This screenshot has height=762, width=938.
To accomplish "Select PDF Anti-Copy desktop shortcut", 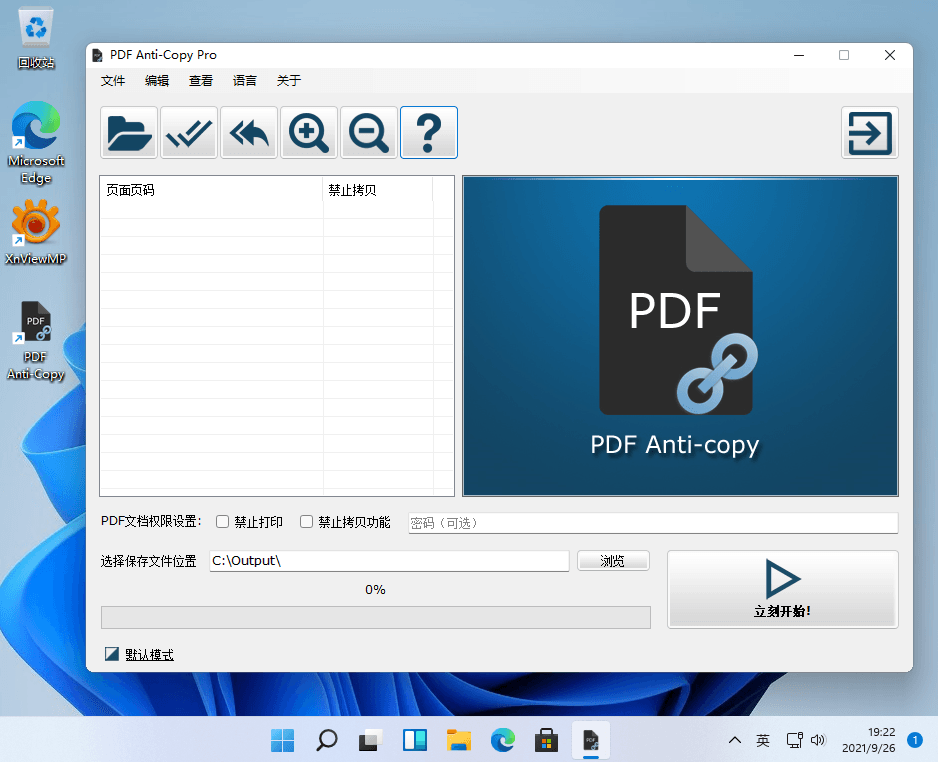I will (36, 341).
